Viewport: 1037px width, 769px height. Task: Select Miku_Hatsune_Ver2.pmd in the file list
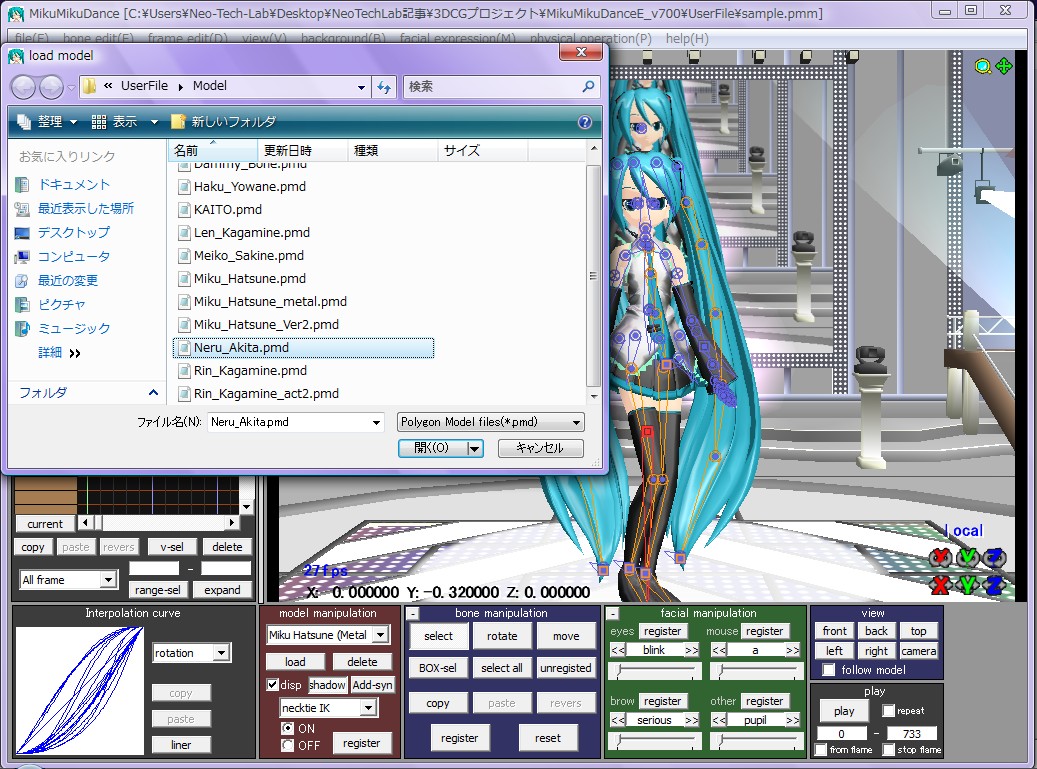(266, 325)
